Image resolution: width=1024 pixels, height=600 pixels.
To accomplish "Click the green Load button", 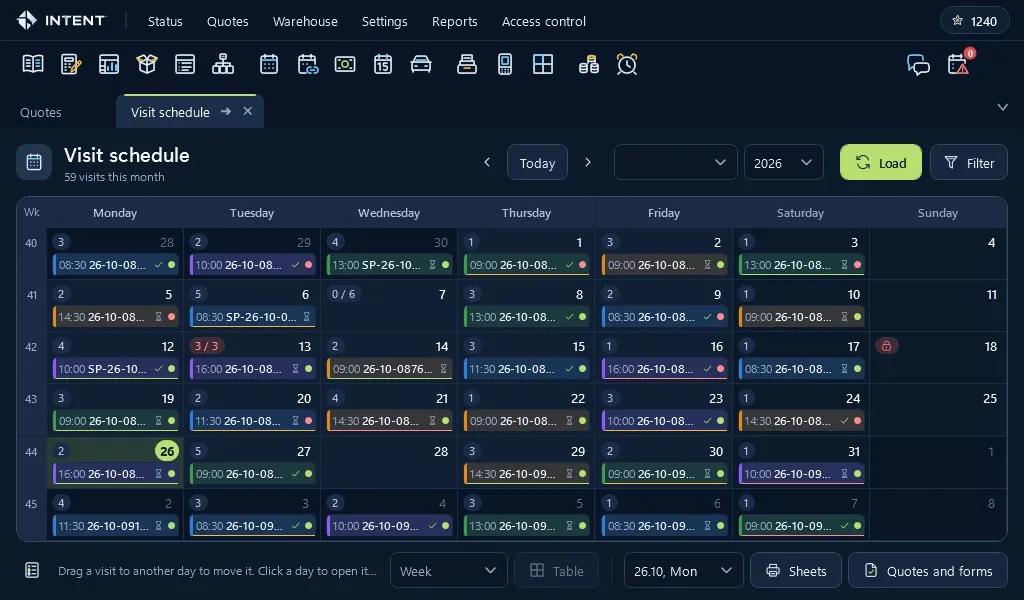I will 880,162.
